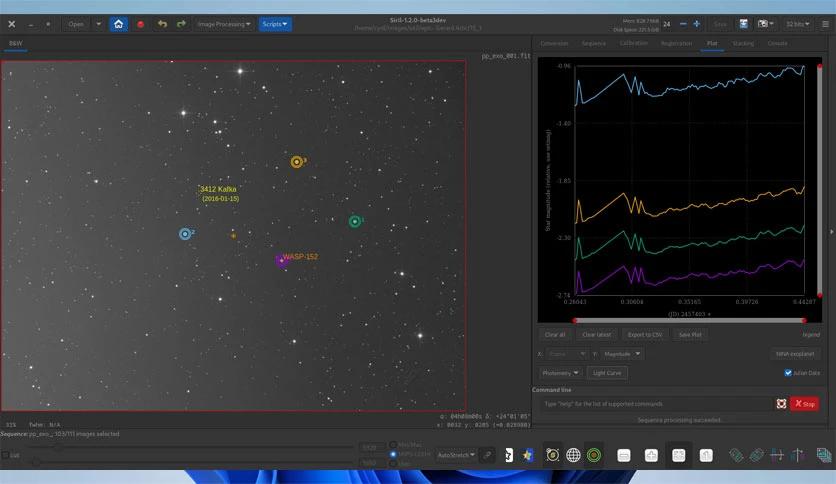
Task: Click the orange reference star marker 3
Action: tap(297, 162)
